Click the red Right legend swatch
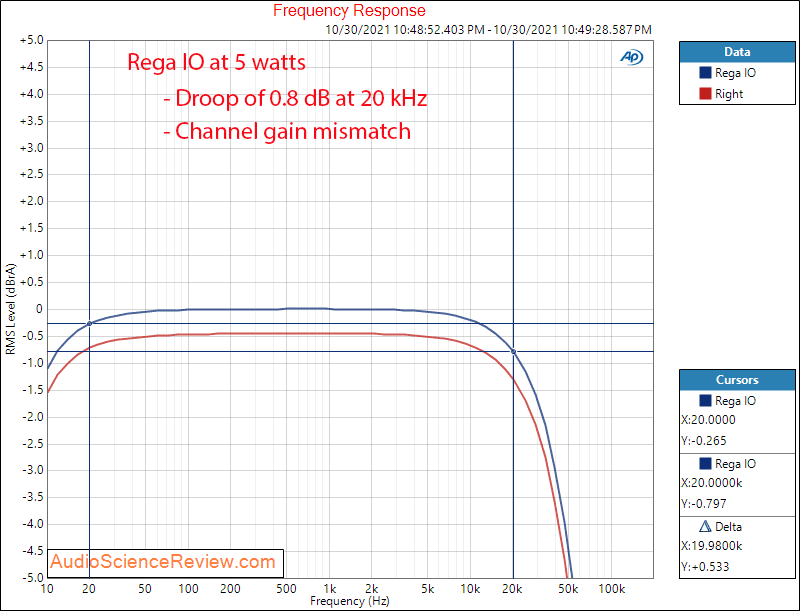The height and width of the screenshot is (611, 800). click(705, 94)
